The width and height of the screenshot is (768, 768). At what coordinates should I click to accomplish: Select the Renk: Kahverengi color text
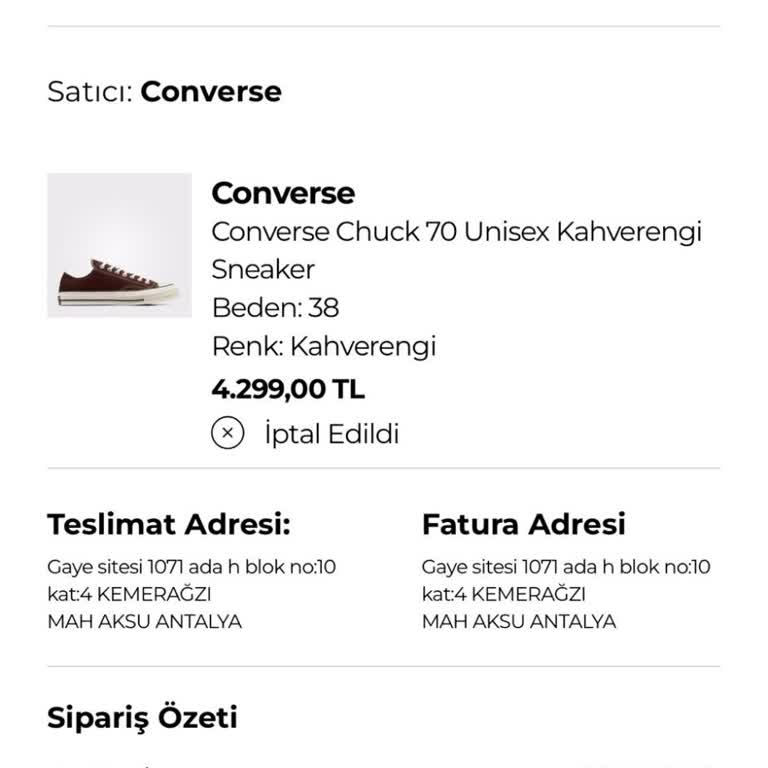tap(324, 346)
